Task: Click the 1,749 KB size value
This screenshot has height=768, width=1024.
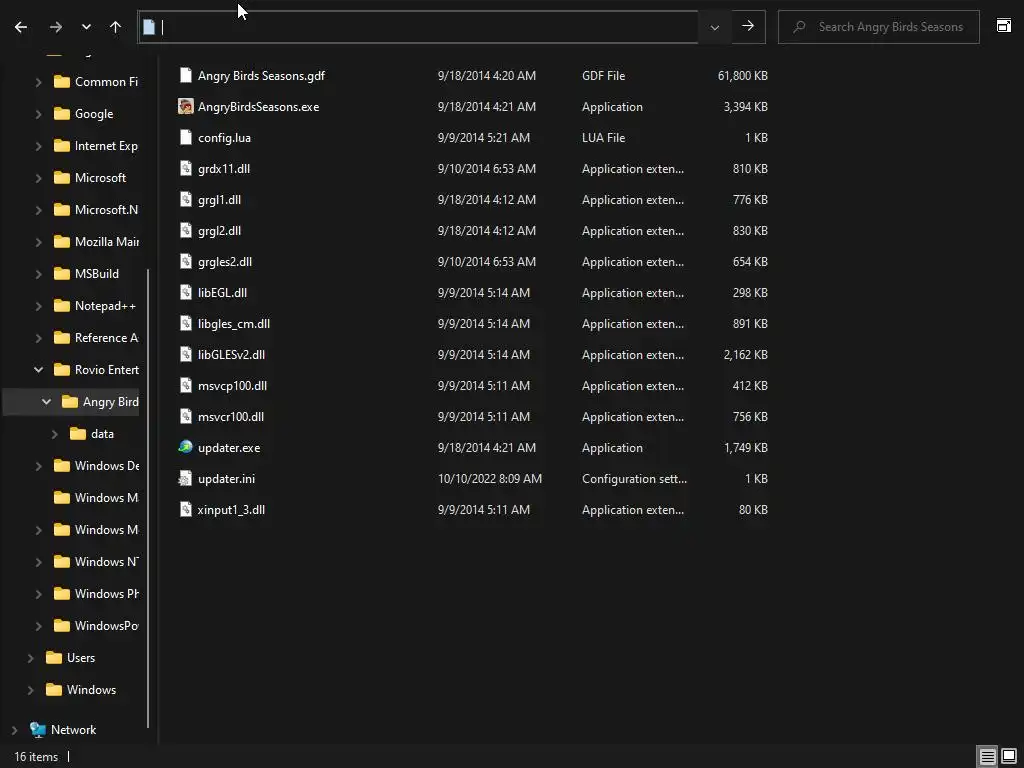Action: click(x=745, y=448)
